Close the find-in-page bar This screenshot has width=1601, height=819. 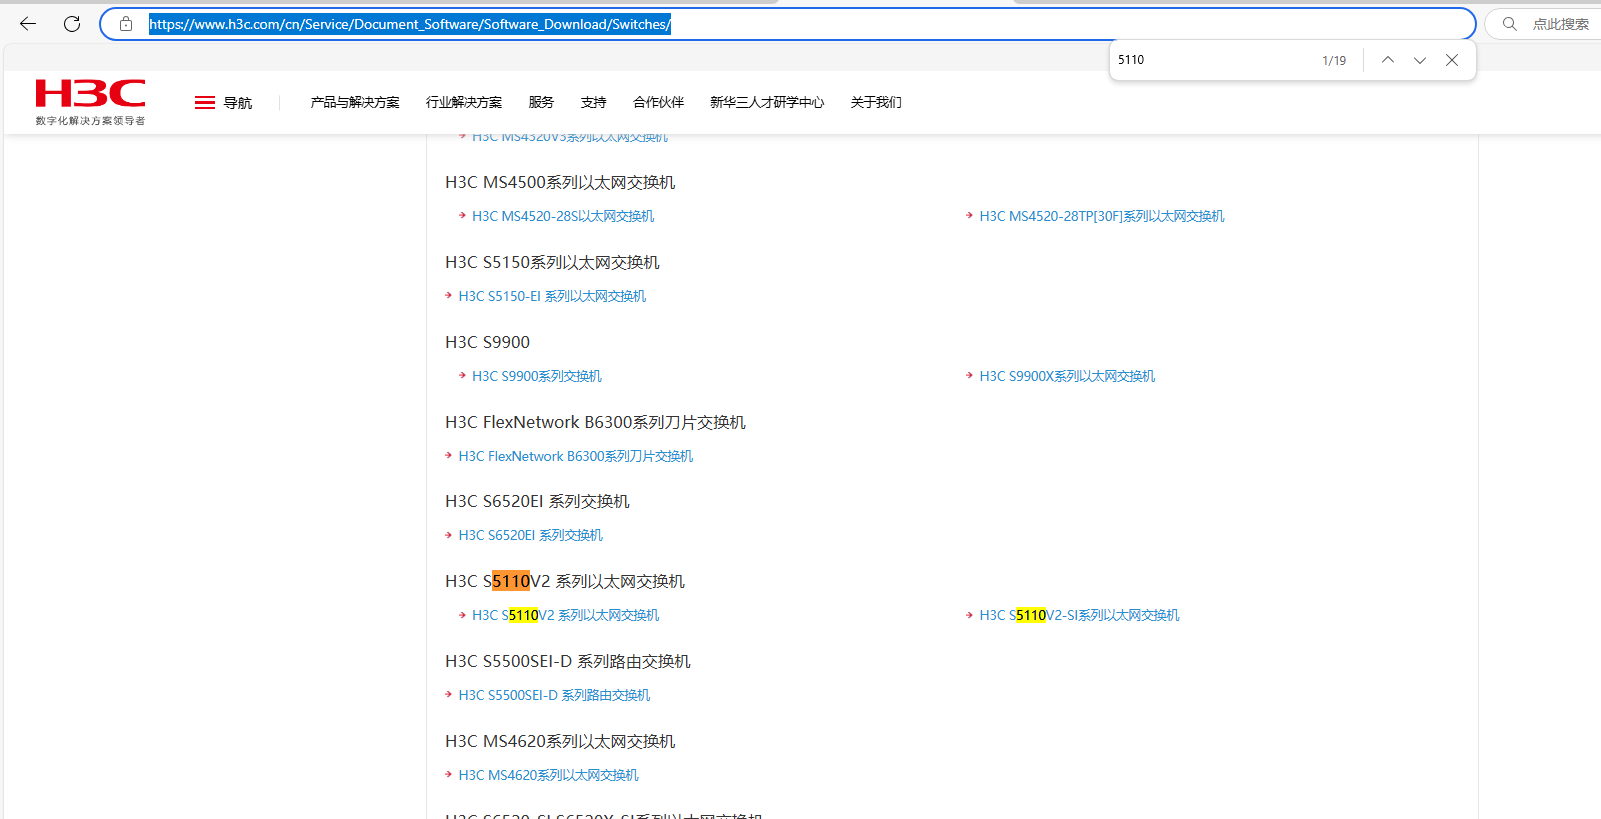[x=1452, y=60]
